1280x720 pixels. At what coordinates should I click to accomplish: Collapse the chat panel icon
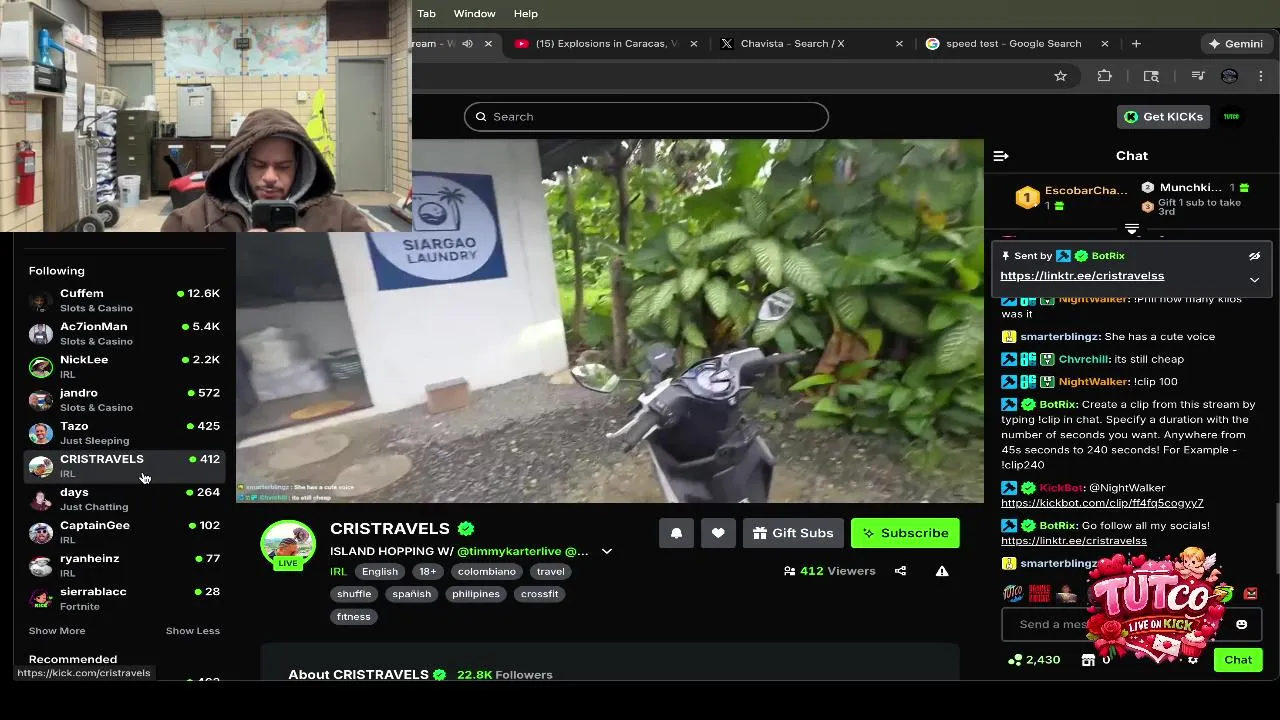pyautogui.click(x=1001, y=156)
